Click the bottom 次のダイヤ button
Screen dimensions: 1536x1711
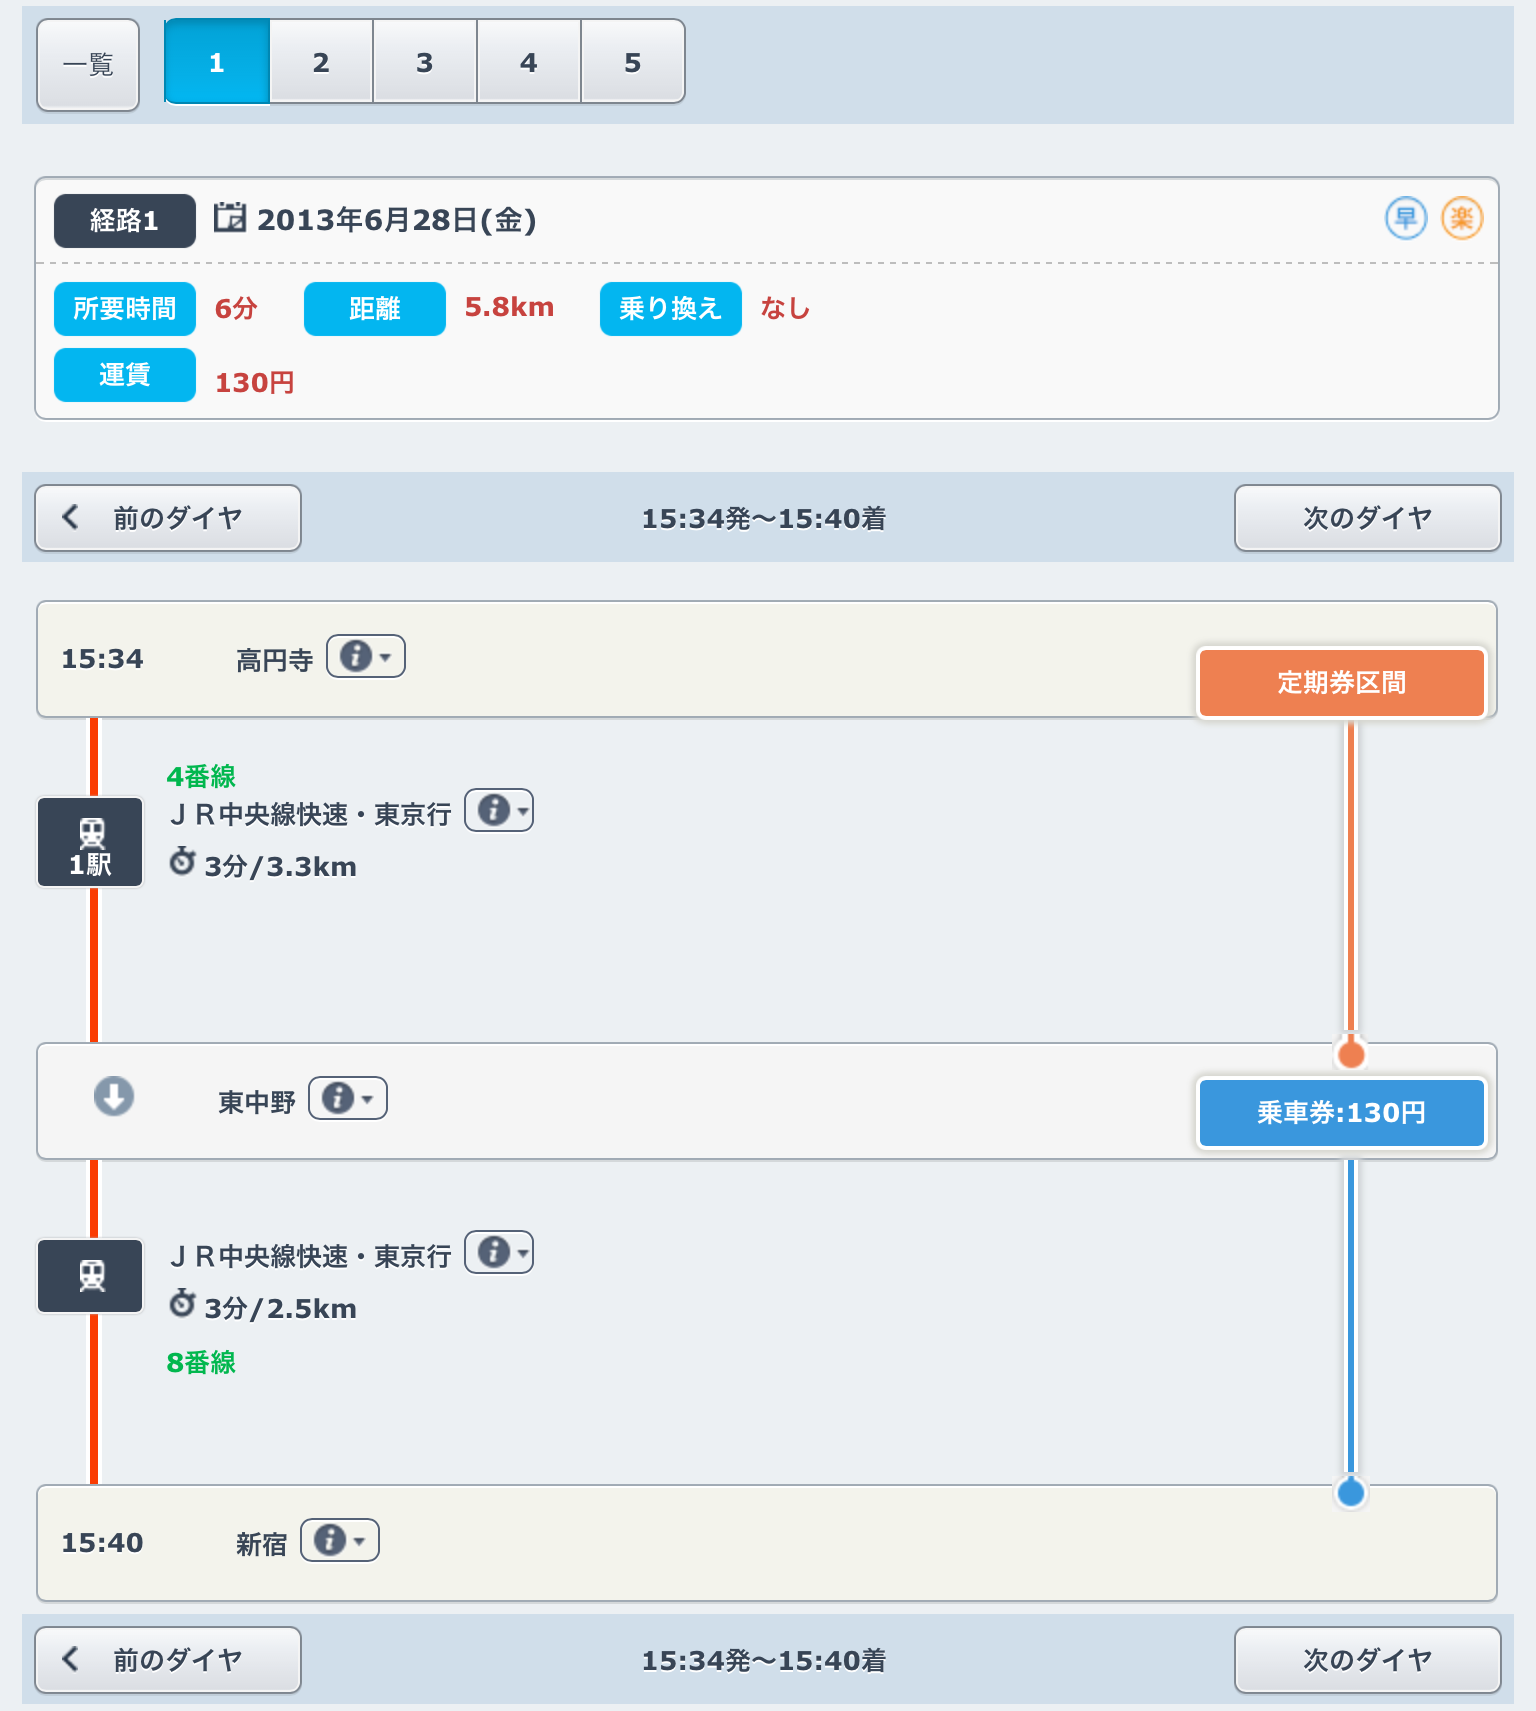tap(1367, 1660)
